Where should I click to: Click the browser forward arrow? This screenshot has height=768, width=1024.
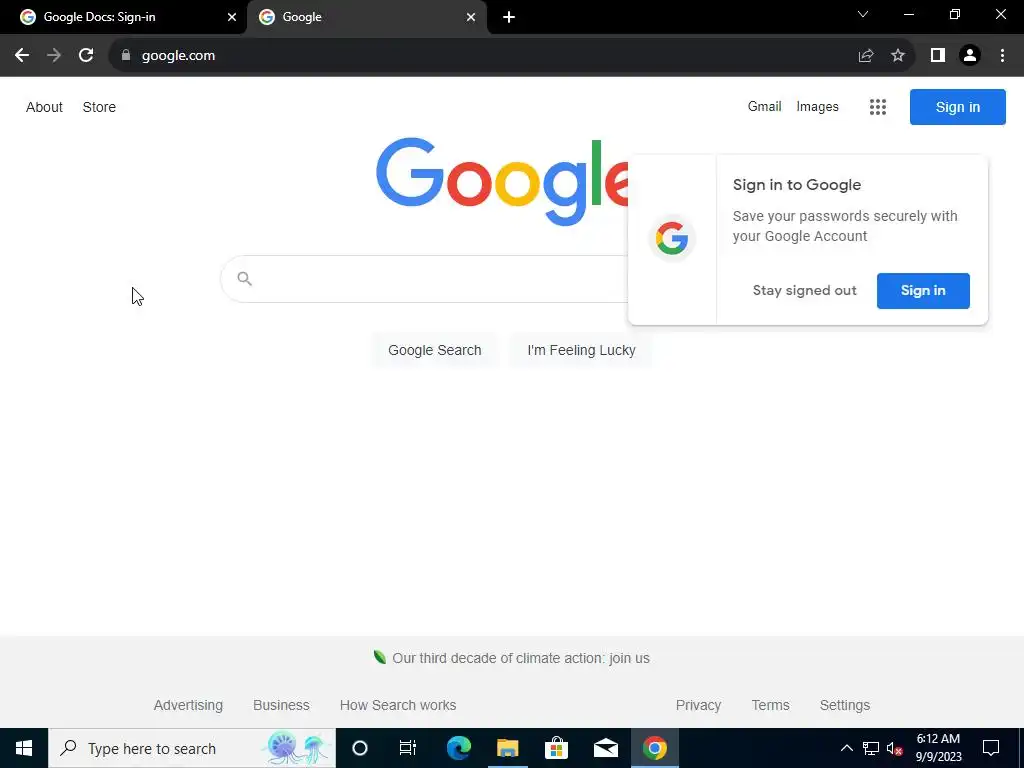pyautogui.click(x=54, y=56)
